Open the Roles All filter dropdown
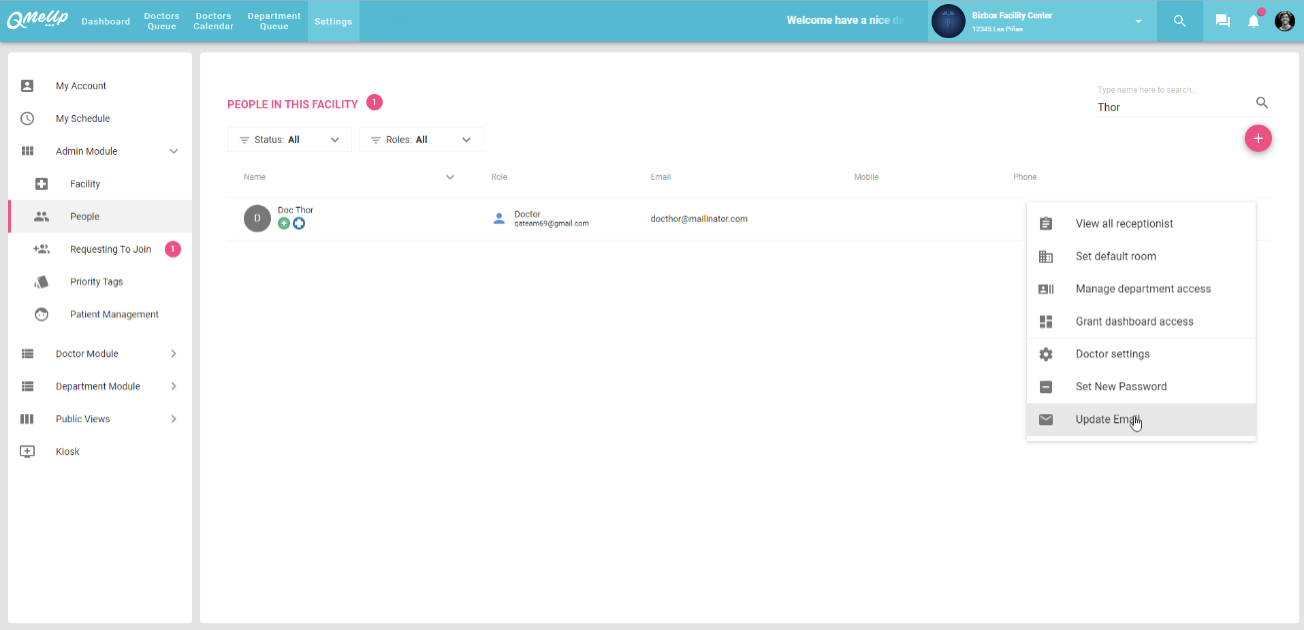The height and width of the screenshot is (630, 1304). [420, 140]
